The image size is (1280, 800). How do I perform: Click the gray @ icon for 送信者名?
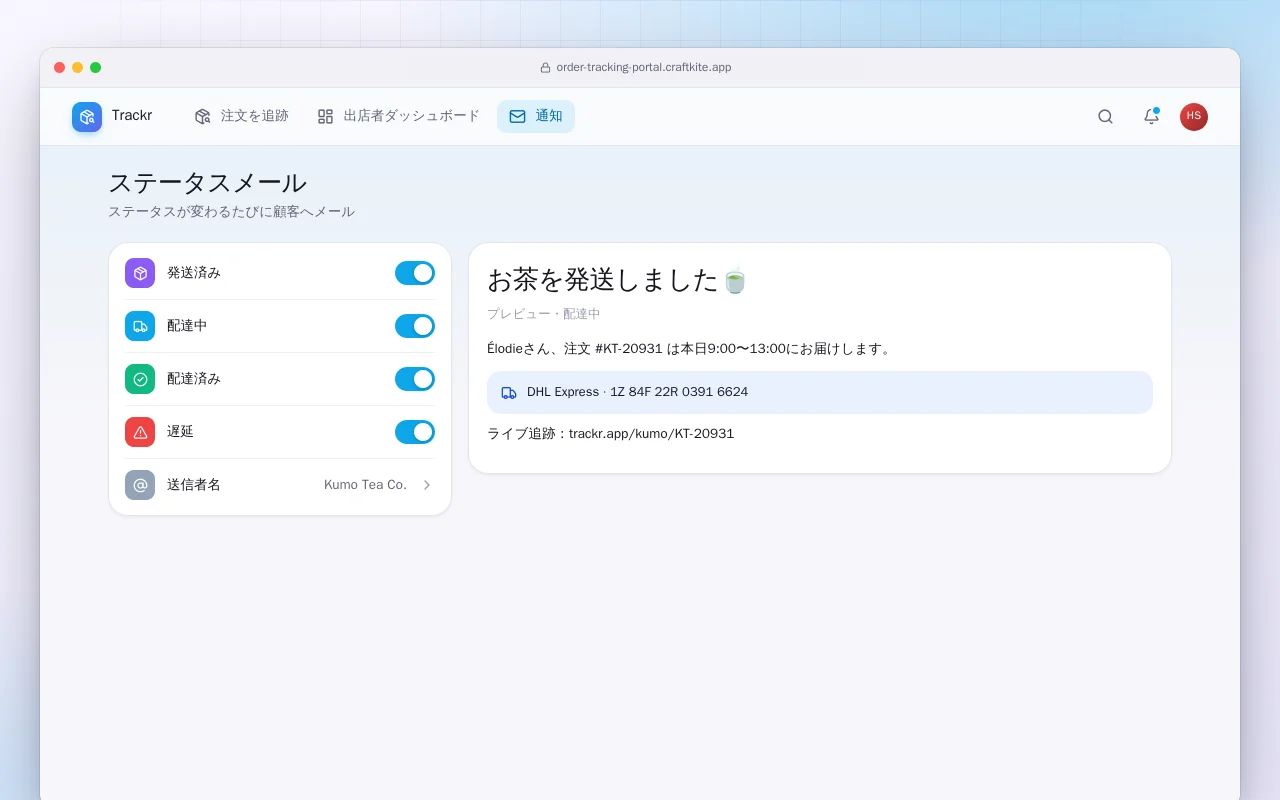(140, 485)
